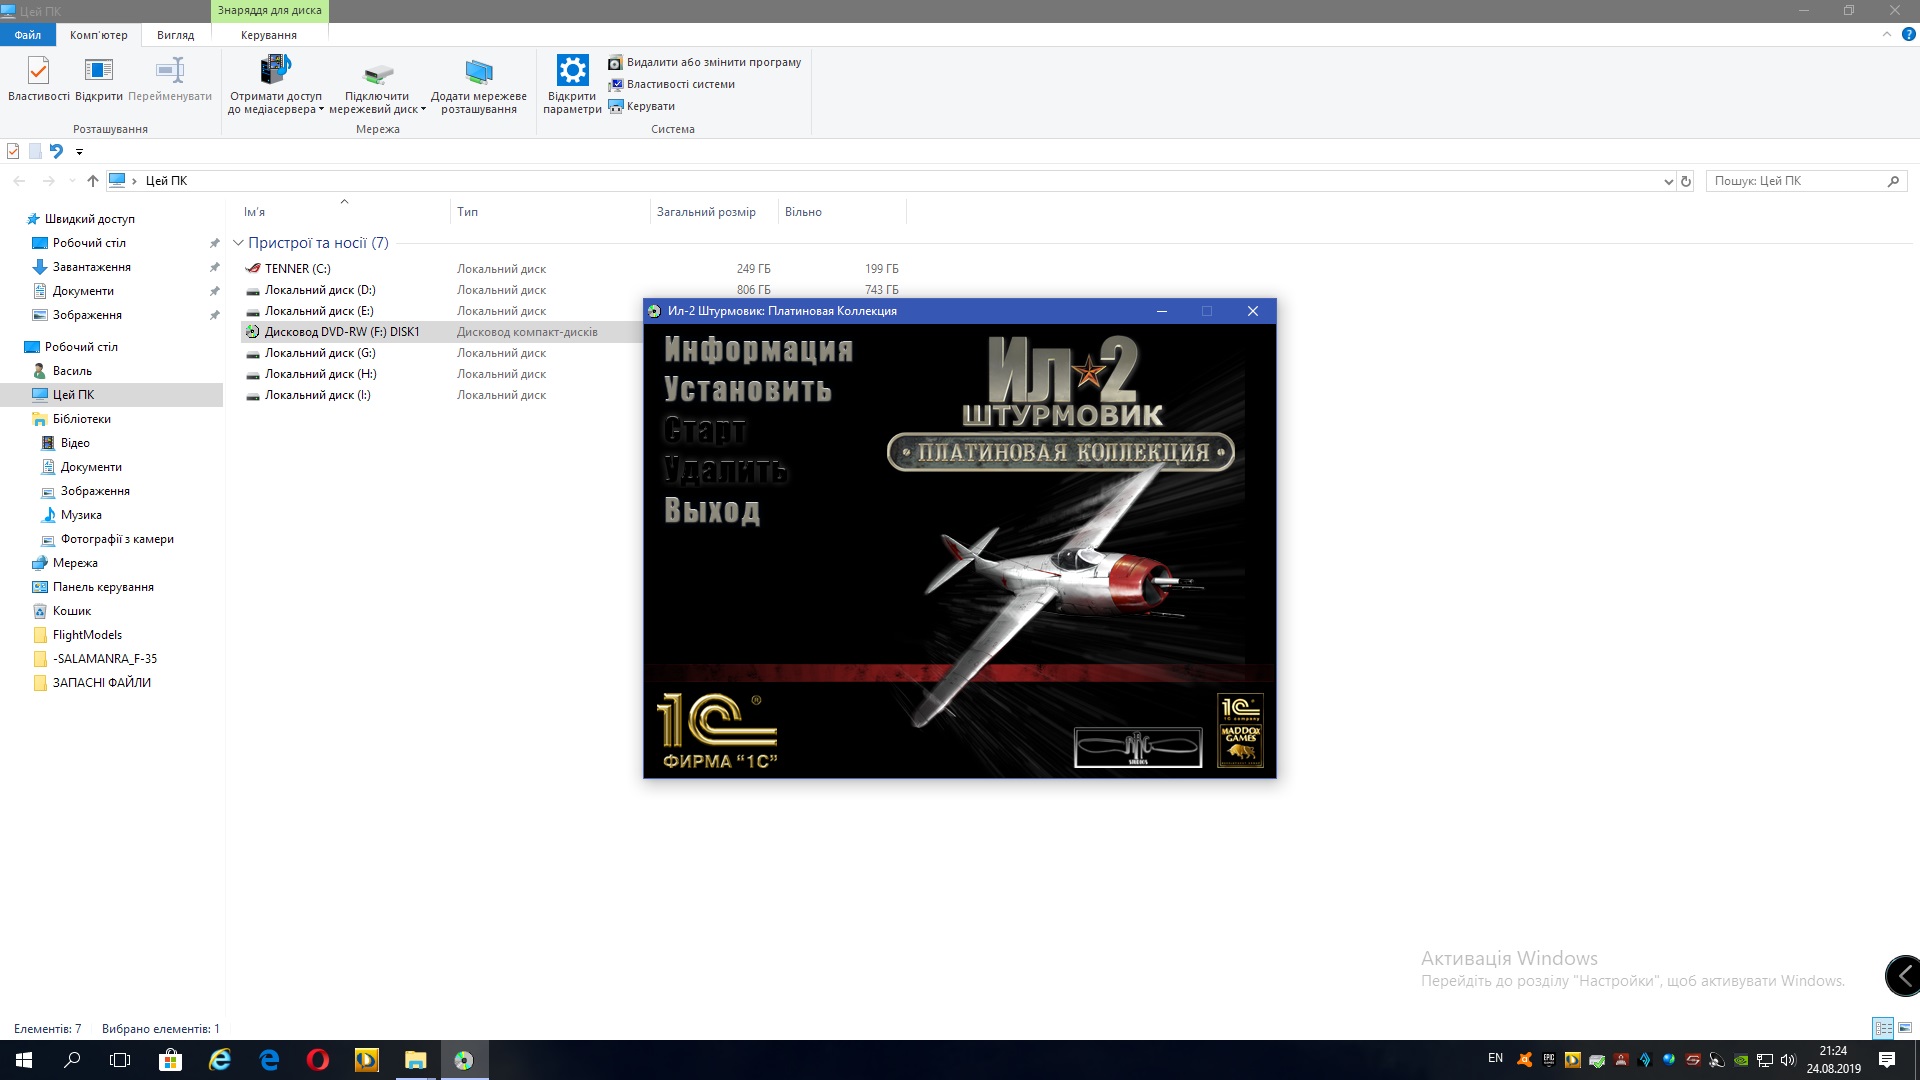Click the Refresh icon beside the address bar
Viewport: 1920px width, 1080px height.
1686,181
